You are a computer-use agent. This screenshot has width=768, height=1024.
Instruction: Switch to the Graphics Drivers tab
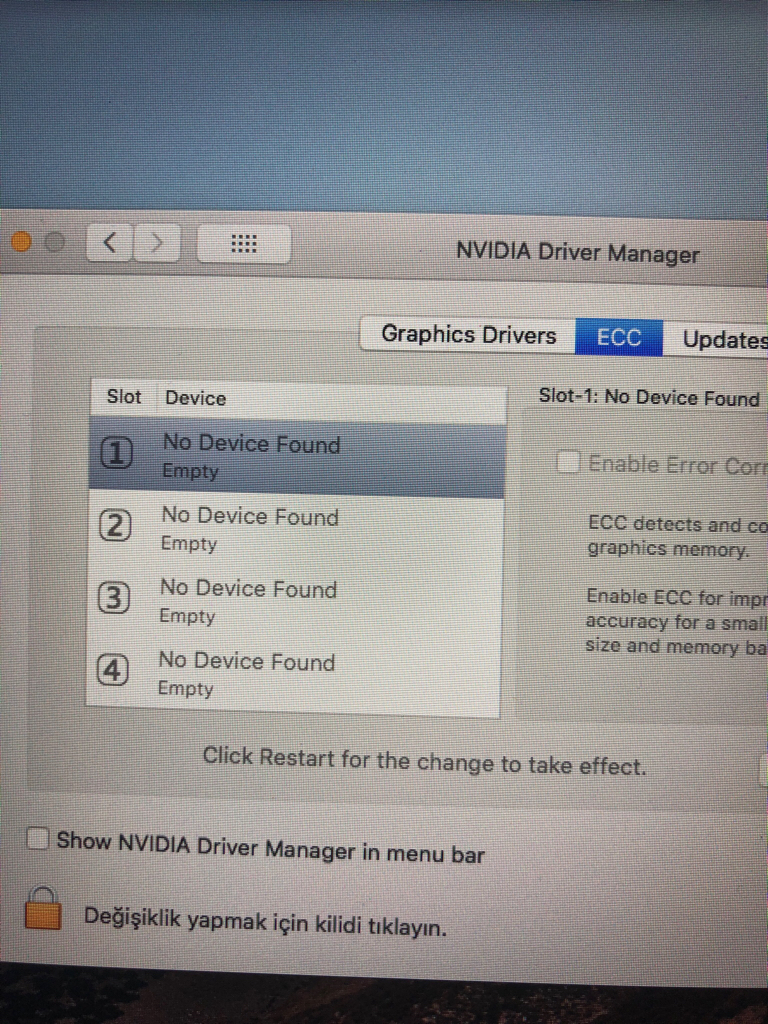click(x=468, y=335)
